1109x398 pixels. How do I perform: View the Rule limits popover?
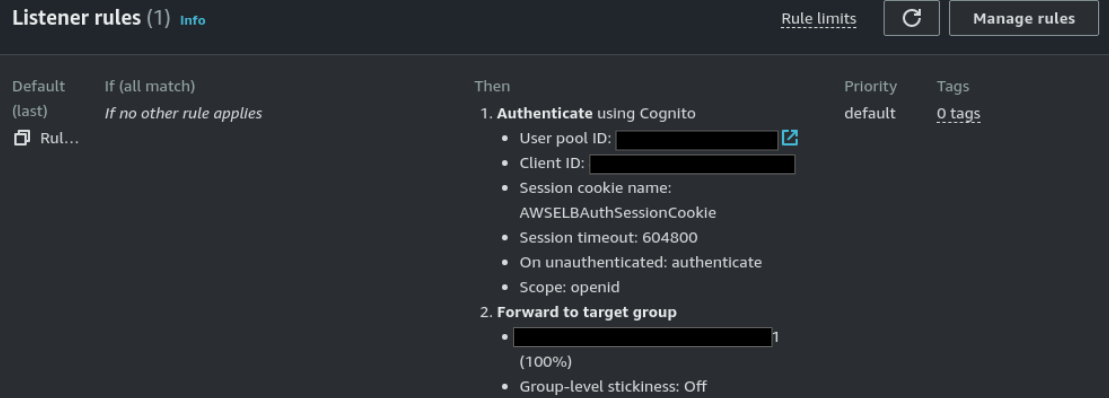pyautogui.click(x=818, y=19)
